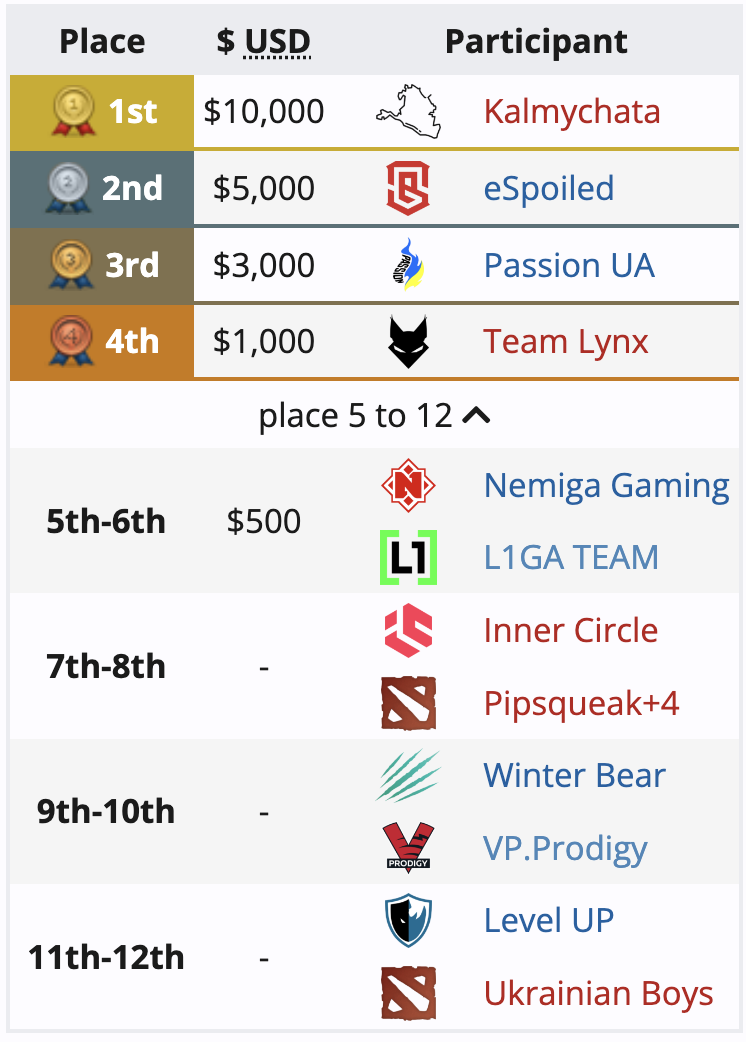Screen dimensions: 746x1042
Task: Click the silver 2nd place medal
Action: 66,188
